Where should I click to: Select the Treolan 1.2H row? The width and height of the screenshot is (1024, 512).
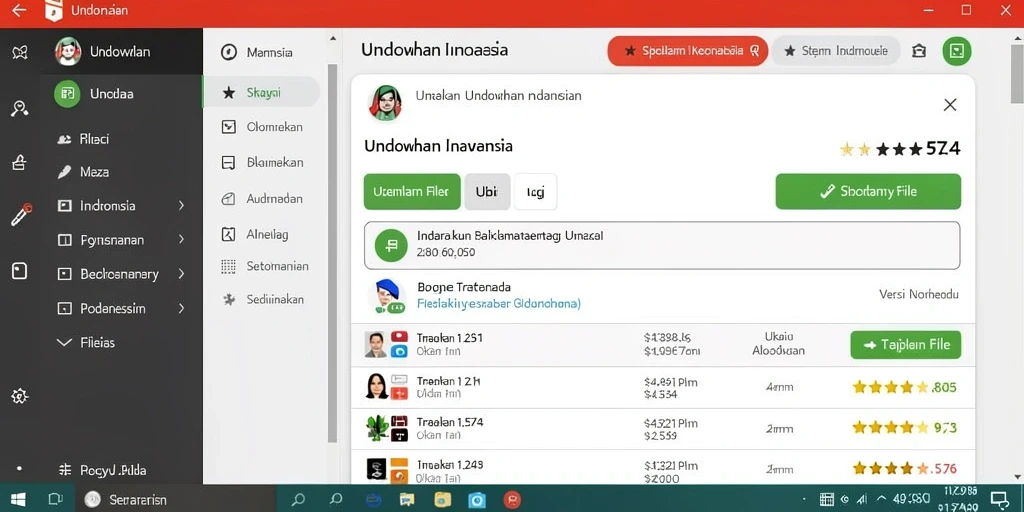662,387
